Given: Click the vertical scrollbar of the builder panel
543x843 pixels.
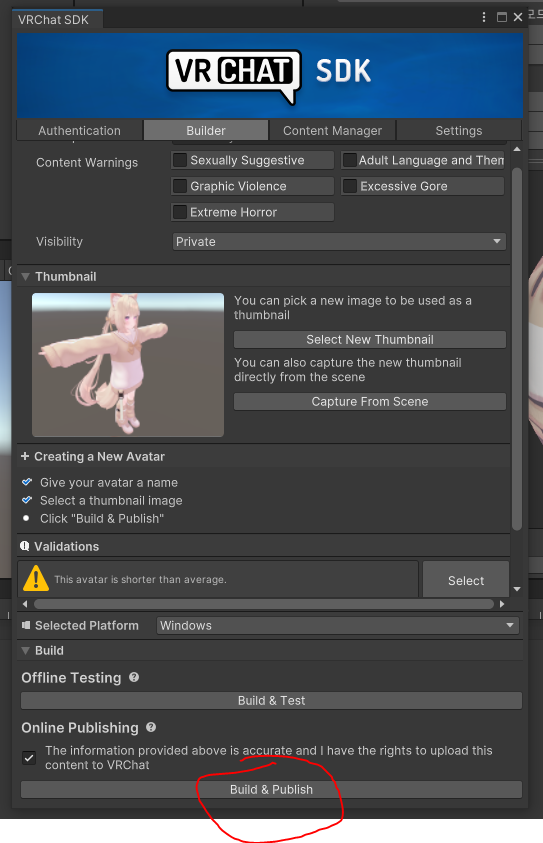Looking at the screenshot, I should (x=517, y=349).
